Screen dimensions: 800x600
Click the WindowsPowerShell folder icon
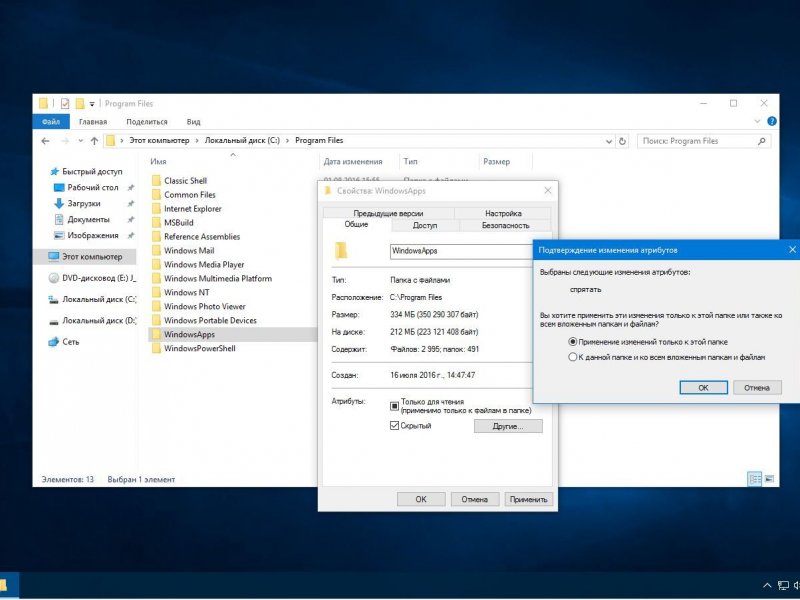tap(156, 348)
